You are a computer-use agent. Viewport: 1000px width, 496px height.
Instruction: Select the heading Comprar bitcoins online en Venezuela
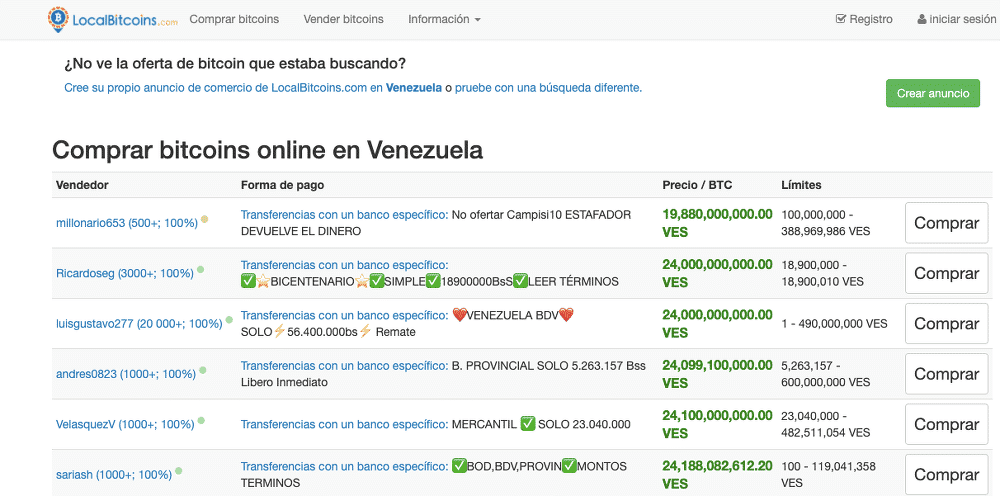click(267, 150)
